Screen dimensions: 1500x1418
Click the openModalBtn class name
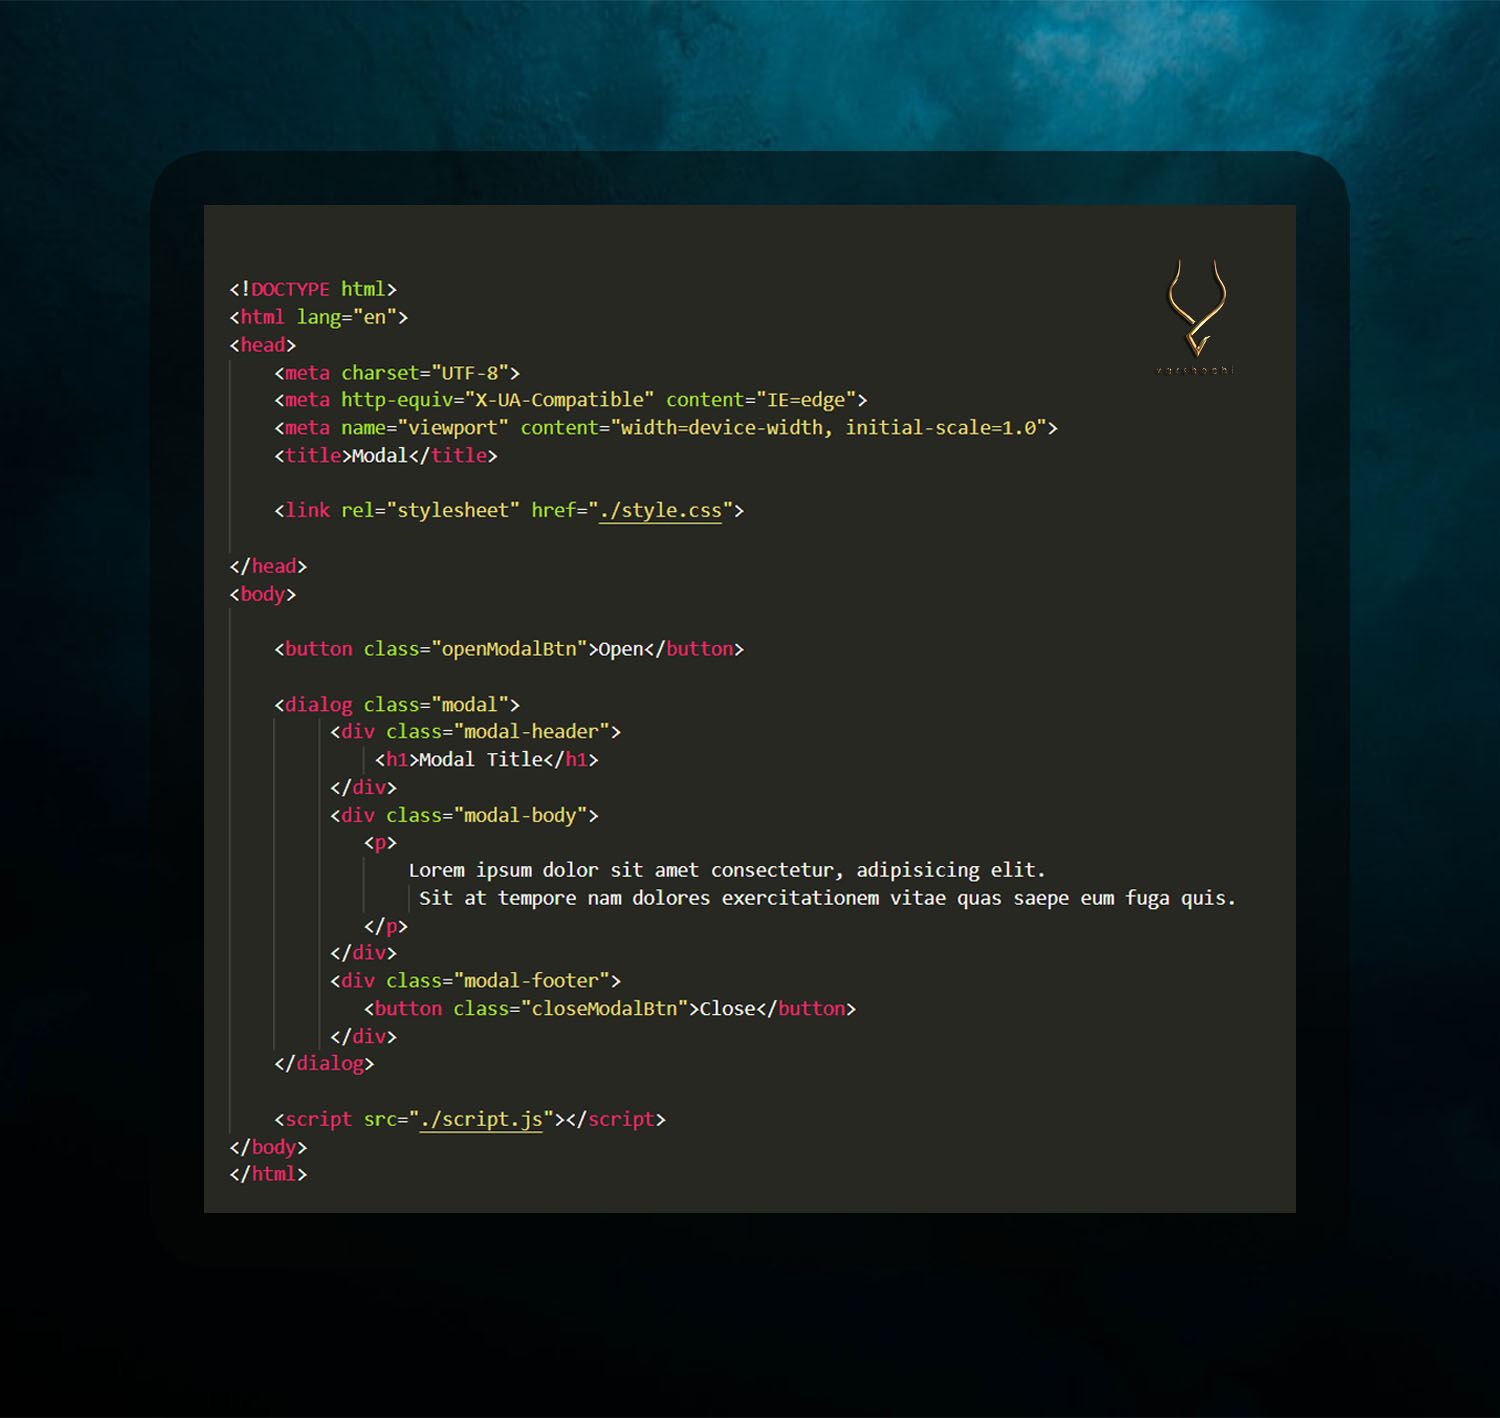pyautogui.click(x=509, y=649)
